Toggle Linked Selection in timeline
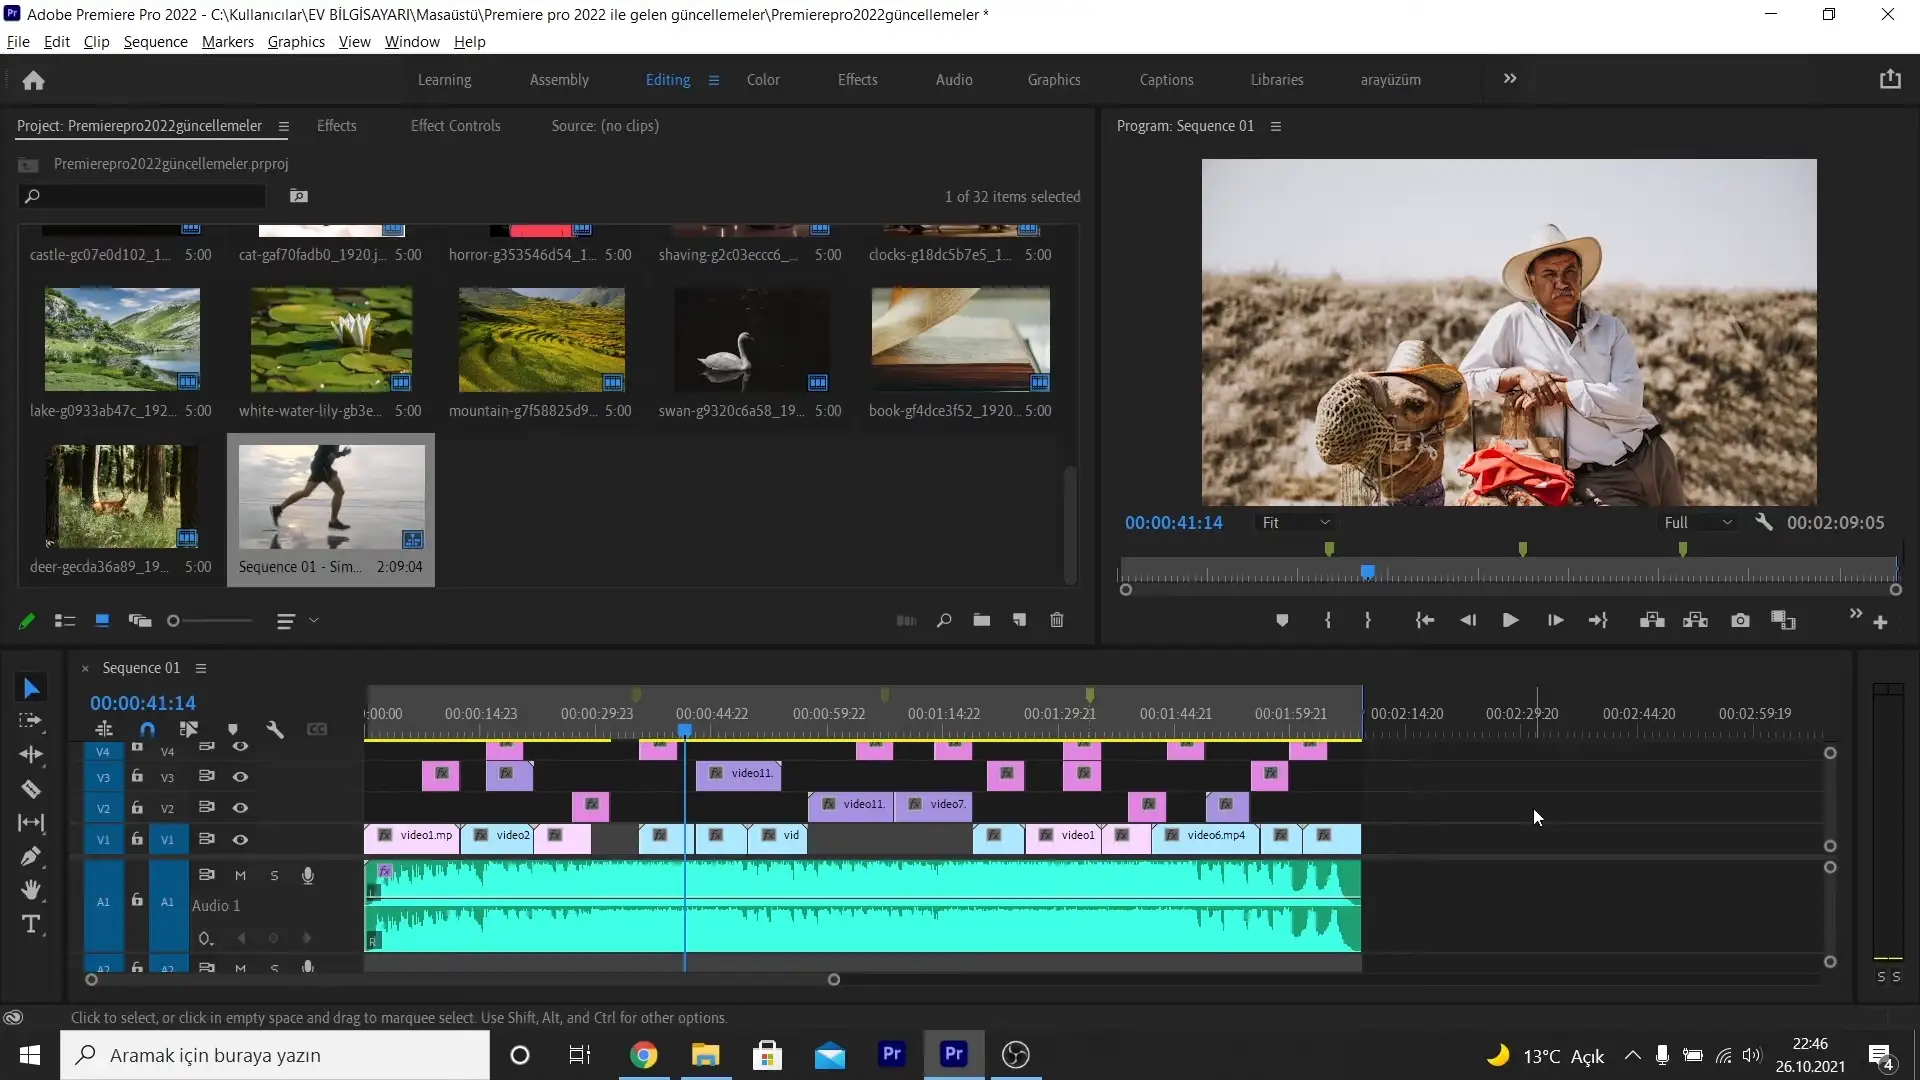The width and height of the screenshot is (1920, 1080). [188, 729]
